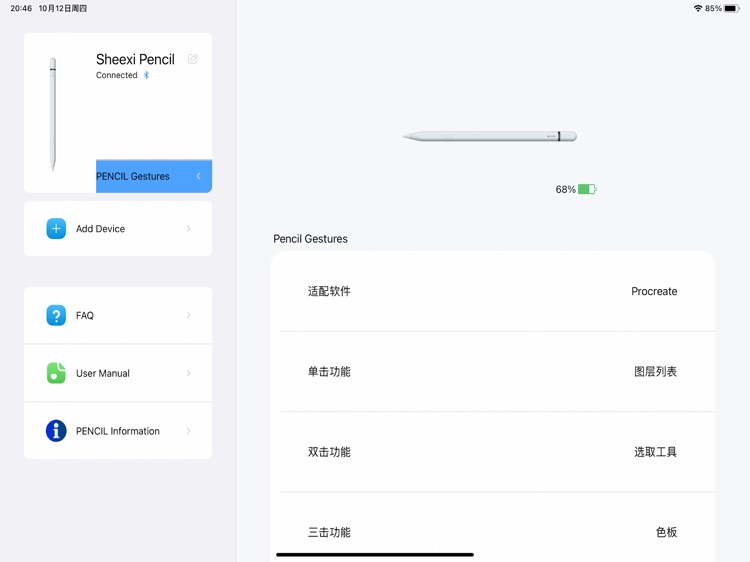Click the FAQ question mark icon

pos(56,315)
